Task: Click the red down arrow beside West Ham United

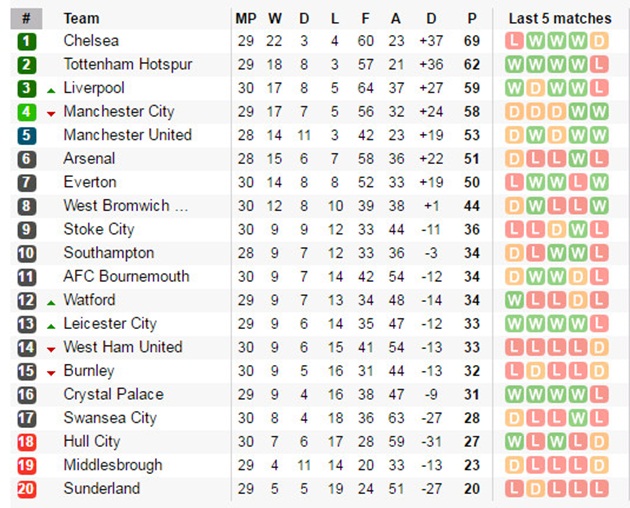Action: click(51, 350)
